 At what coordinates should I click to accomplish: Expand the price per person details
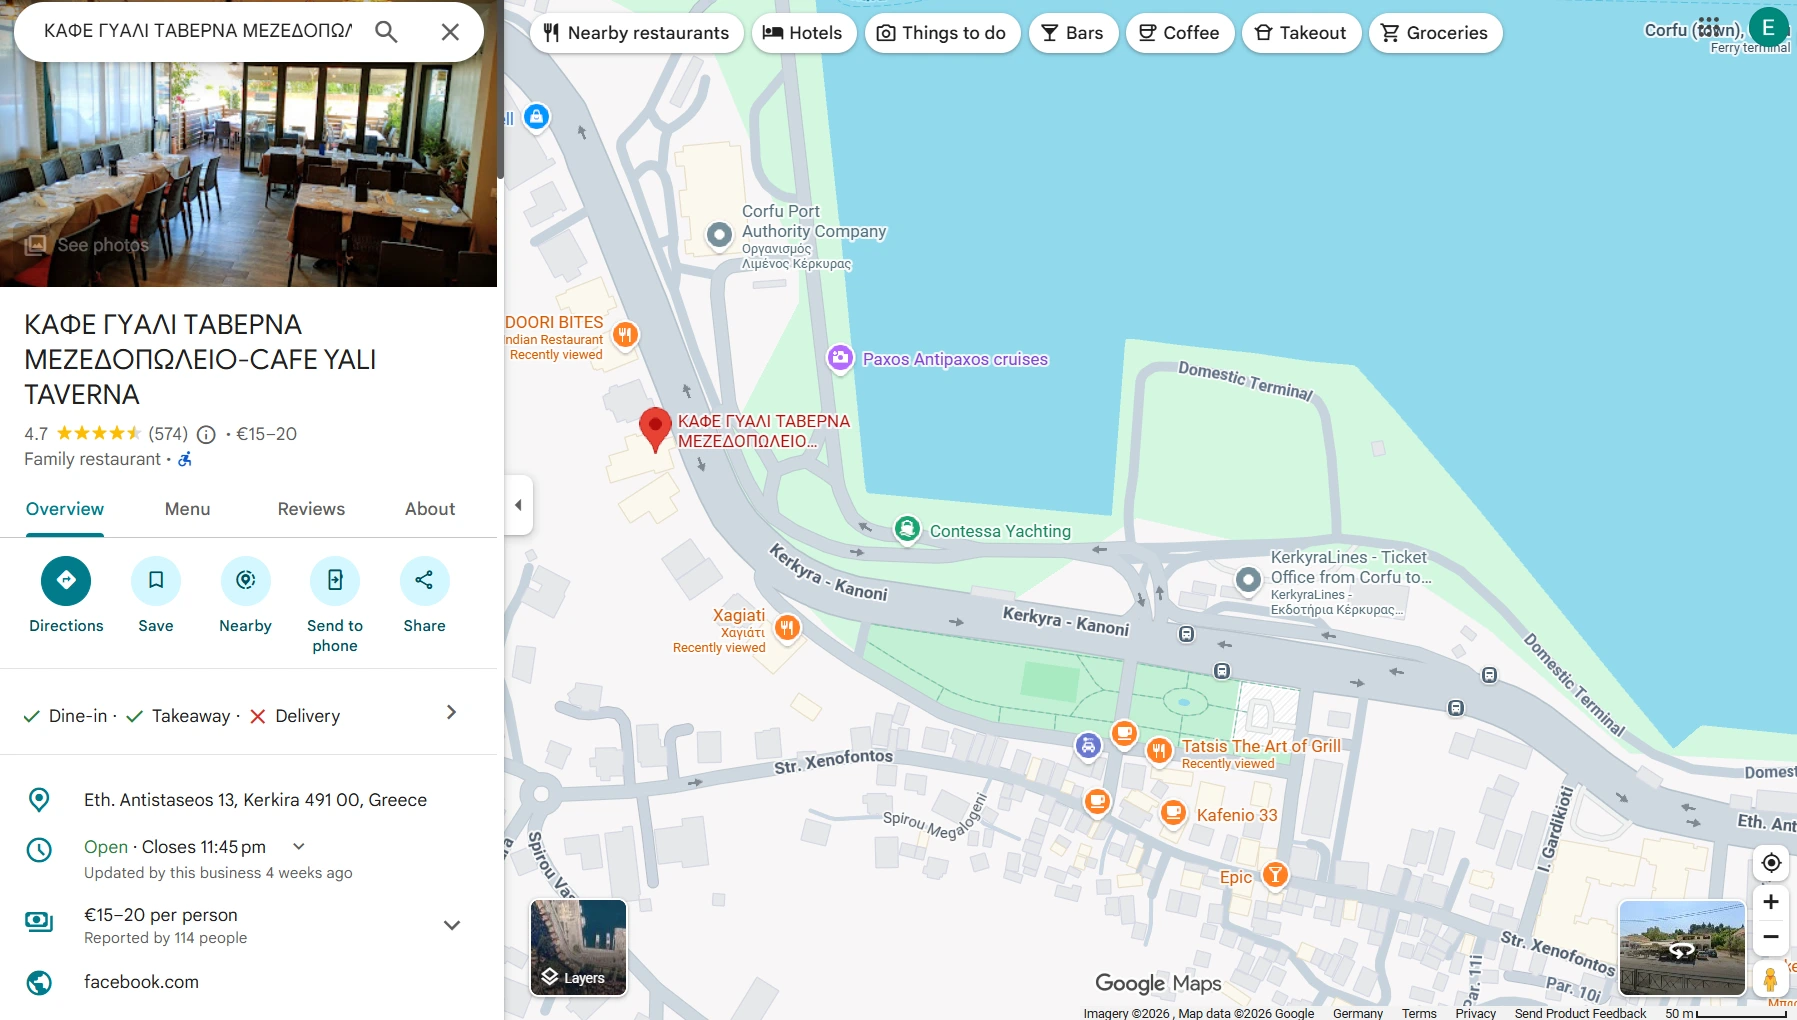coord(452,925)
